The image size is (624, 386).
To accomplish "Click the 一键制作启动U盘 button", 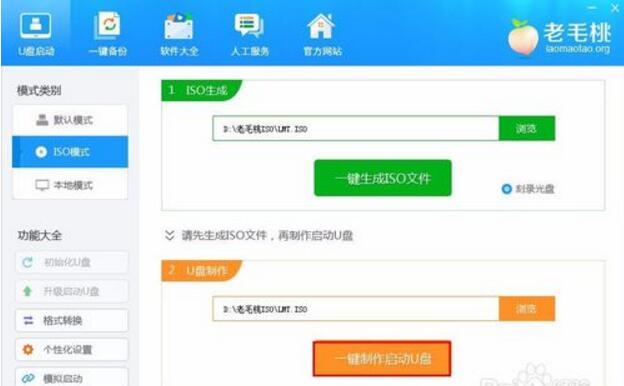I will (x=382, y=359).
